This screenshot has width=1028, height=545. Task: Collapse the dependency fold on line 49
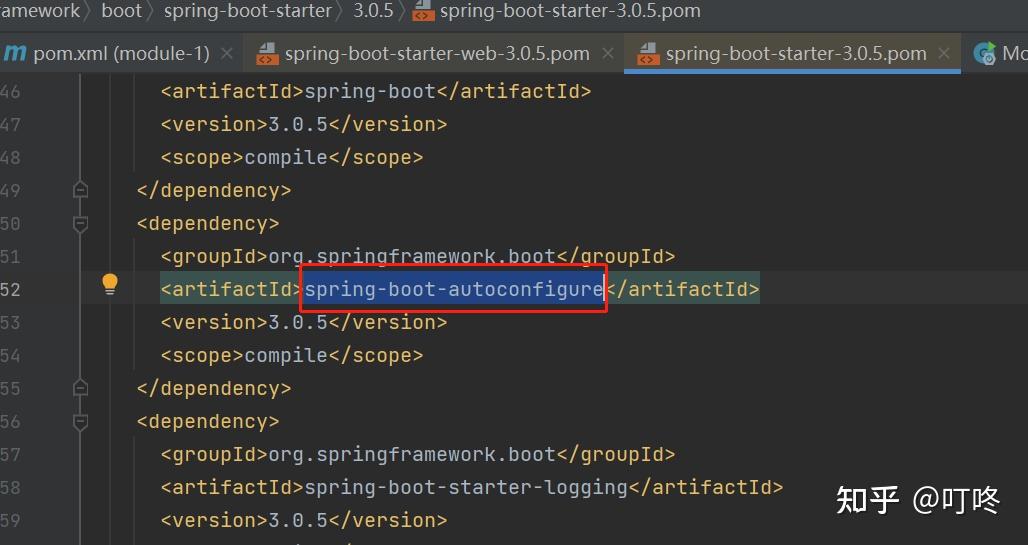pos(81,190)
